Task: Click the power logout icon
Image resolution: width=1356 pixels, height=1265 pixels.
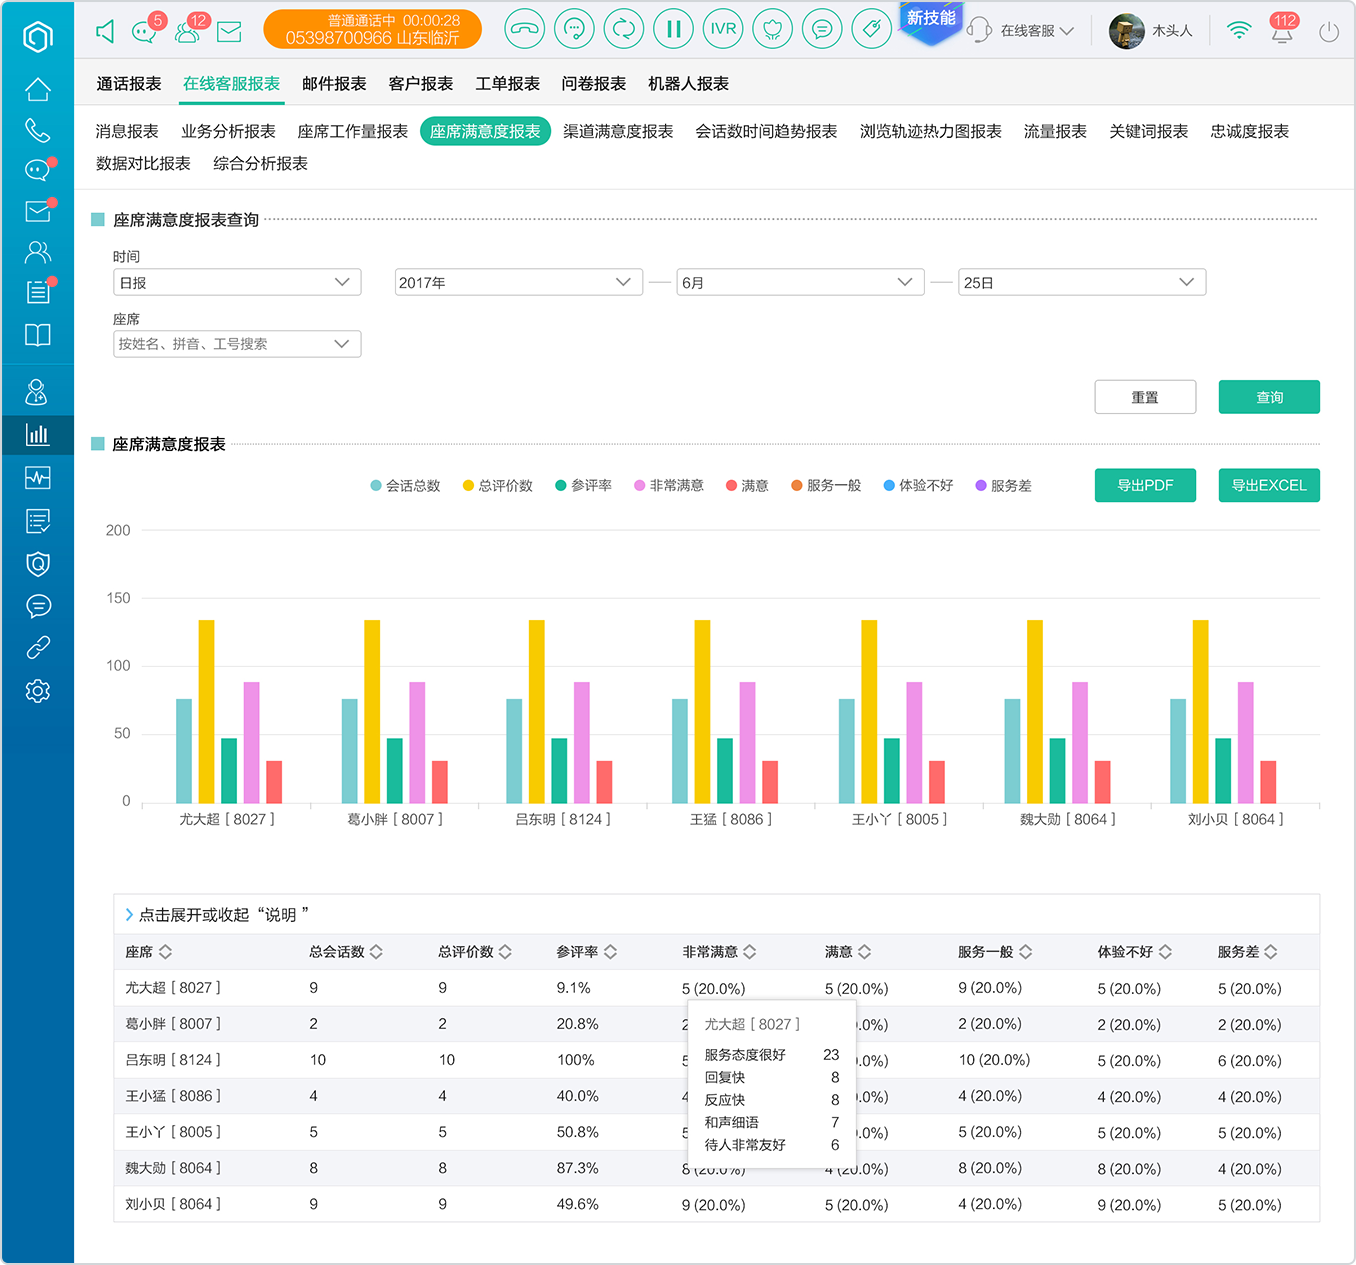Action: 1329,32
